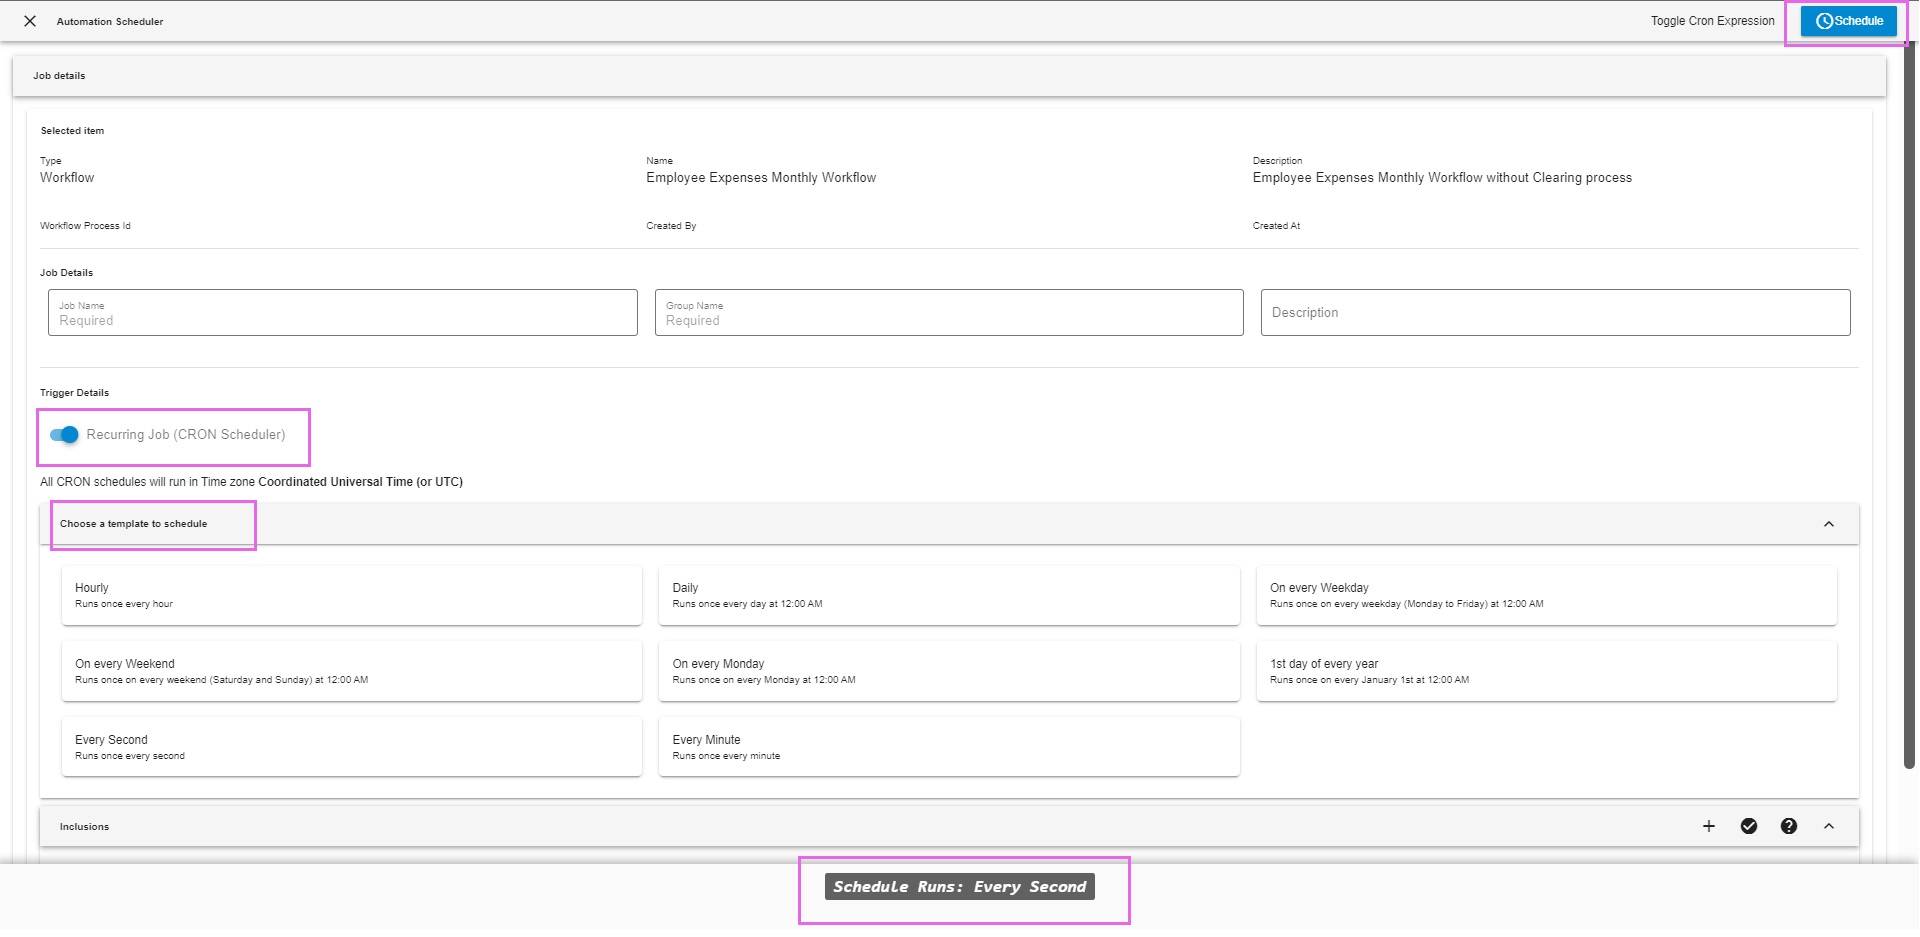Screen dimensions: 1920x937
Task: Click the blue Schedule button
Action: pos(1848,21)
